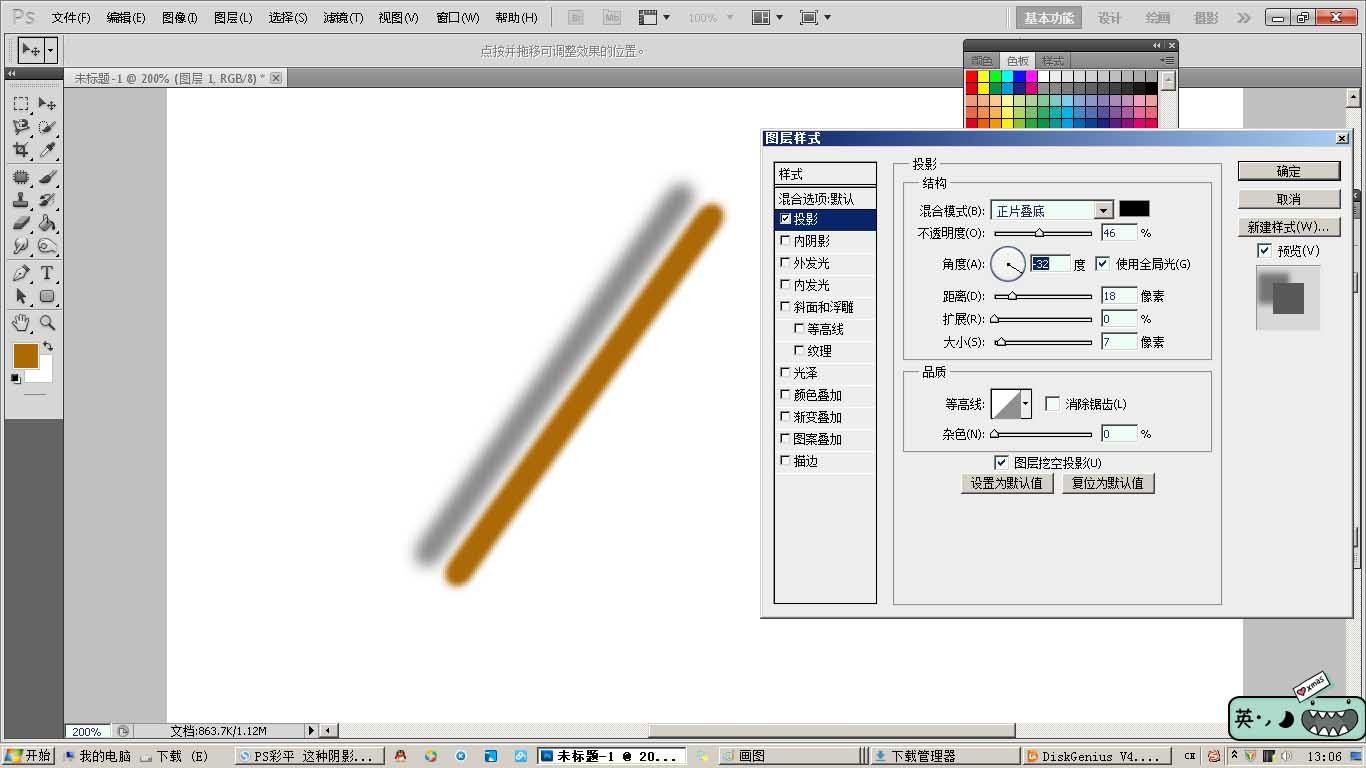This screenshot has width=1366, height=768.
Task: Select the Eraser tool
Action: pos(21,223)
